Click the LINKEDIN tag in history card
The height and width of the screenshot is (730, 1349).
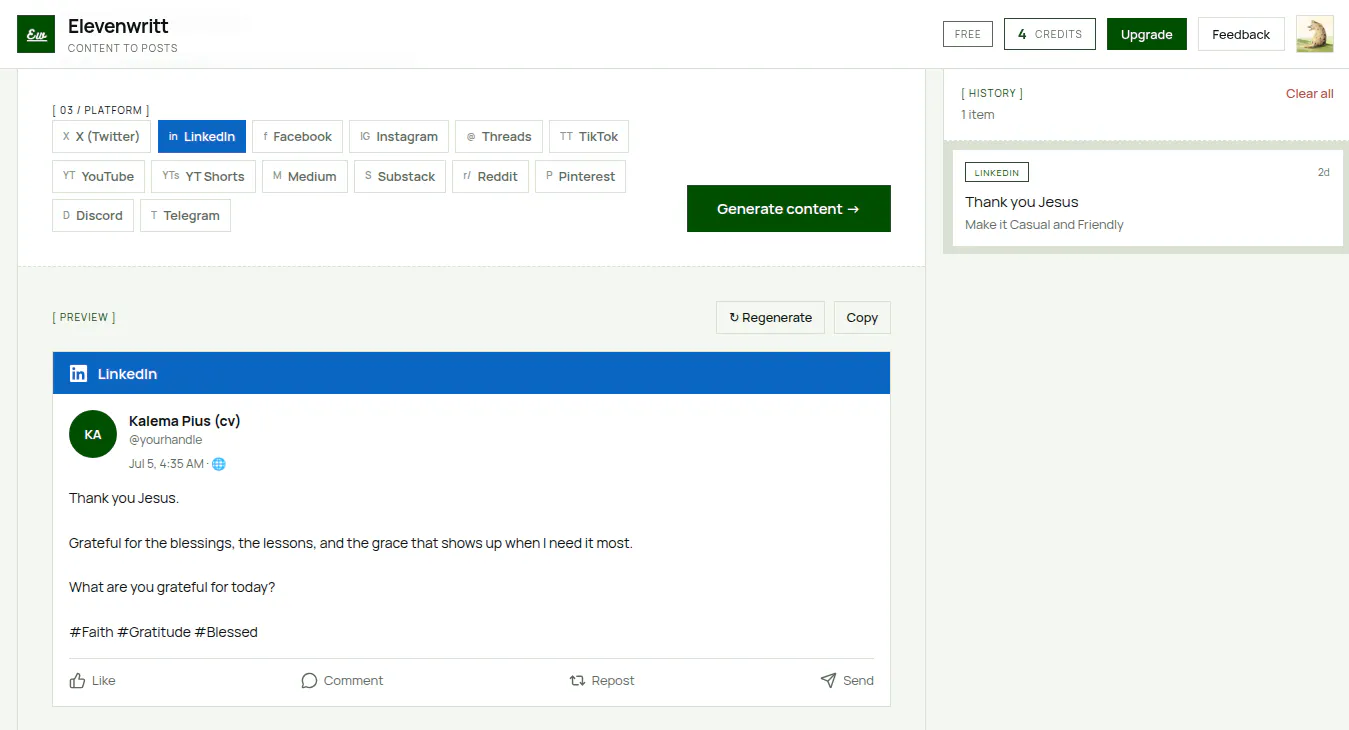tap(997, 173)
